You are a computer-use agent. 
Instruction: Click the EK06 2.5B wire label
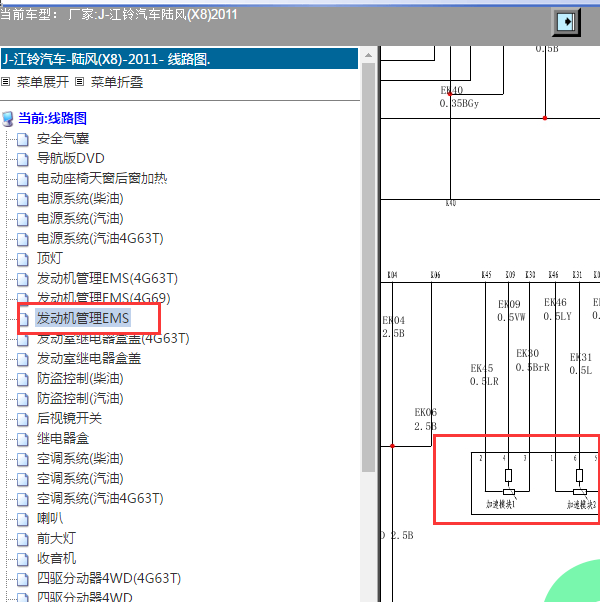point(425,419)
